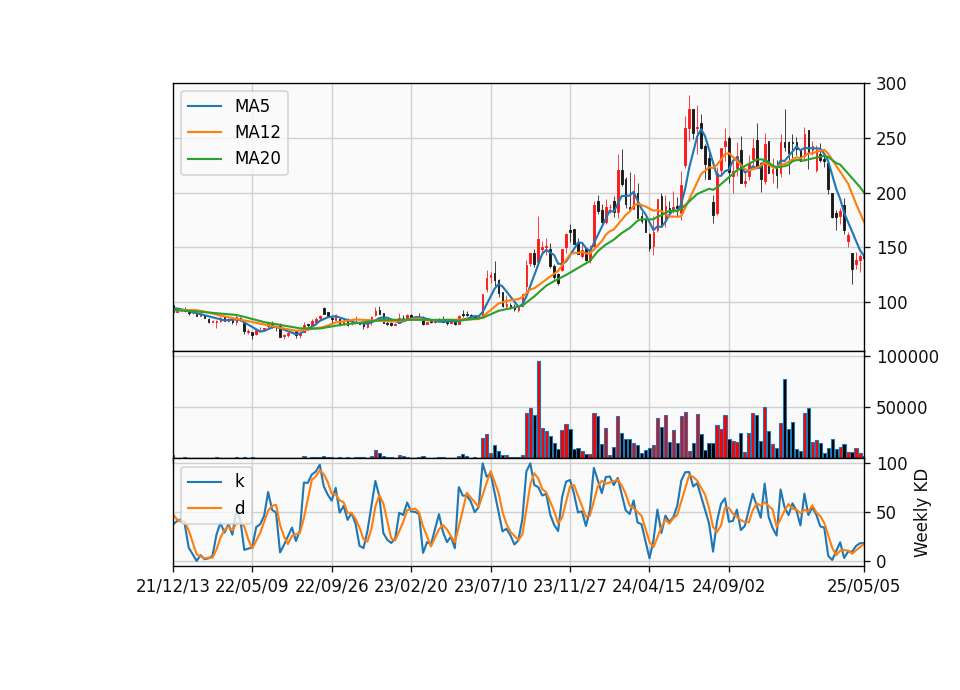The height and width of the screenshot is (690, 960).
Task: Click the MA12 legend label
Action: coord(257,132)
